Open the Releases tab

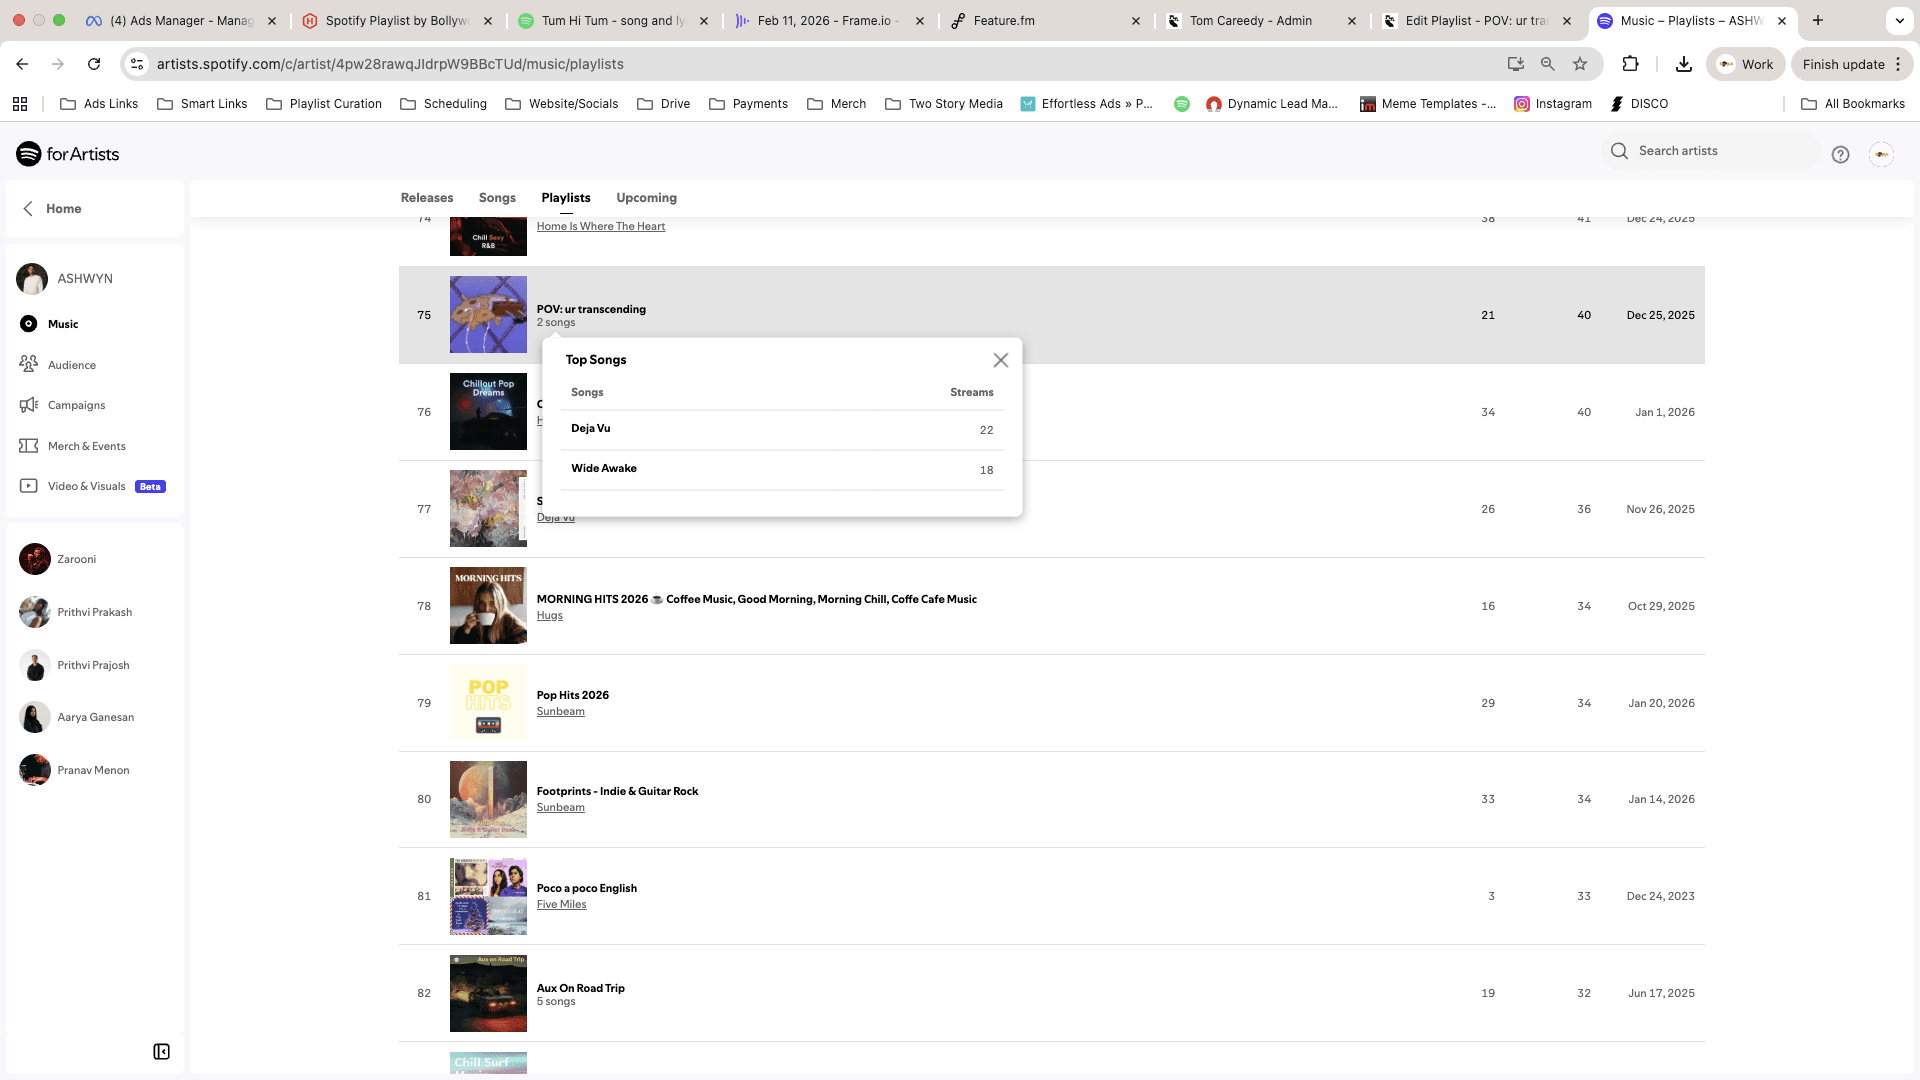click(427, 198)
